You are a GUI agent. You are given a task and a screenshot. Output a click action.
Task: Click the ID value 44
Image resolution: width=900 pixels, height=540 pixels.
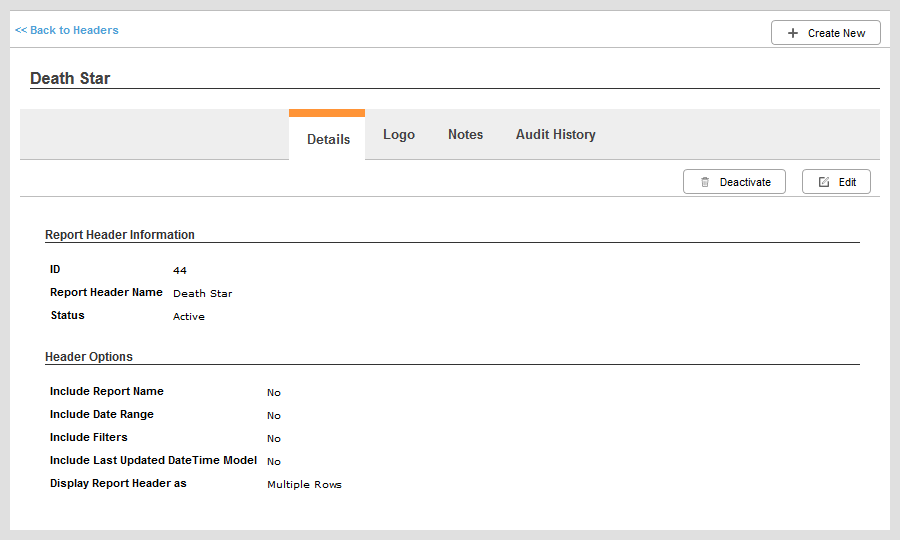click(x=180, y=270)
